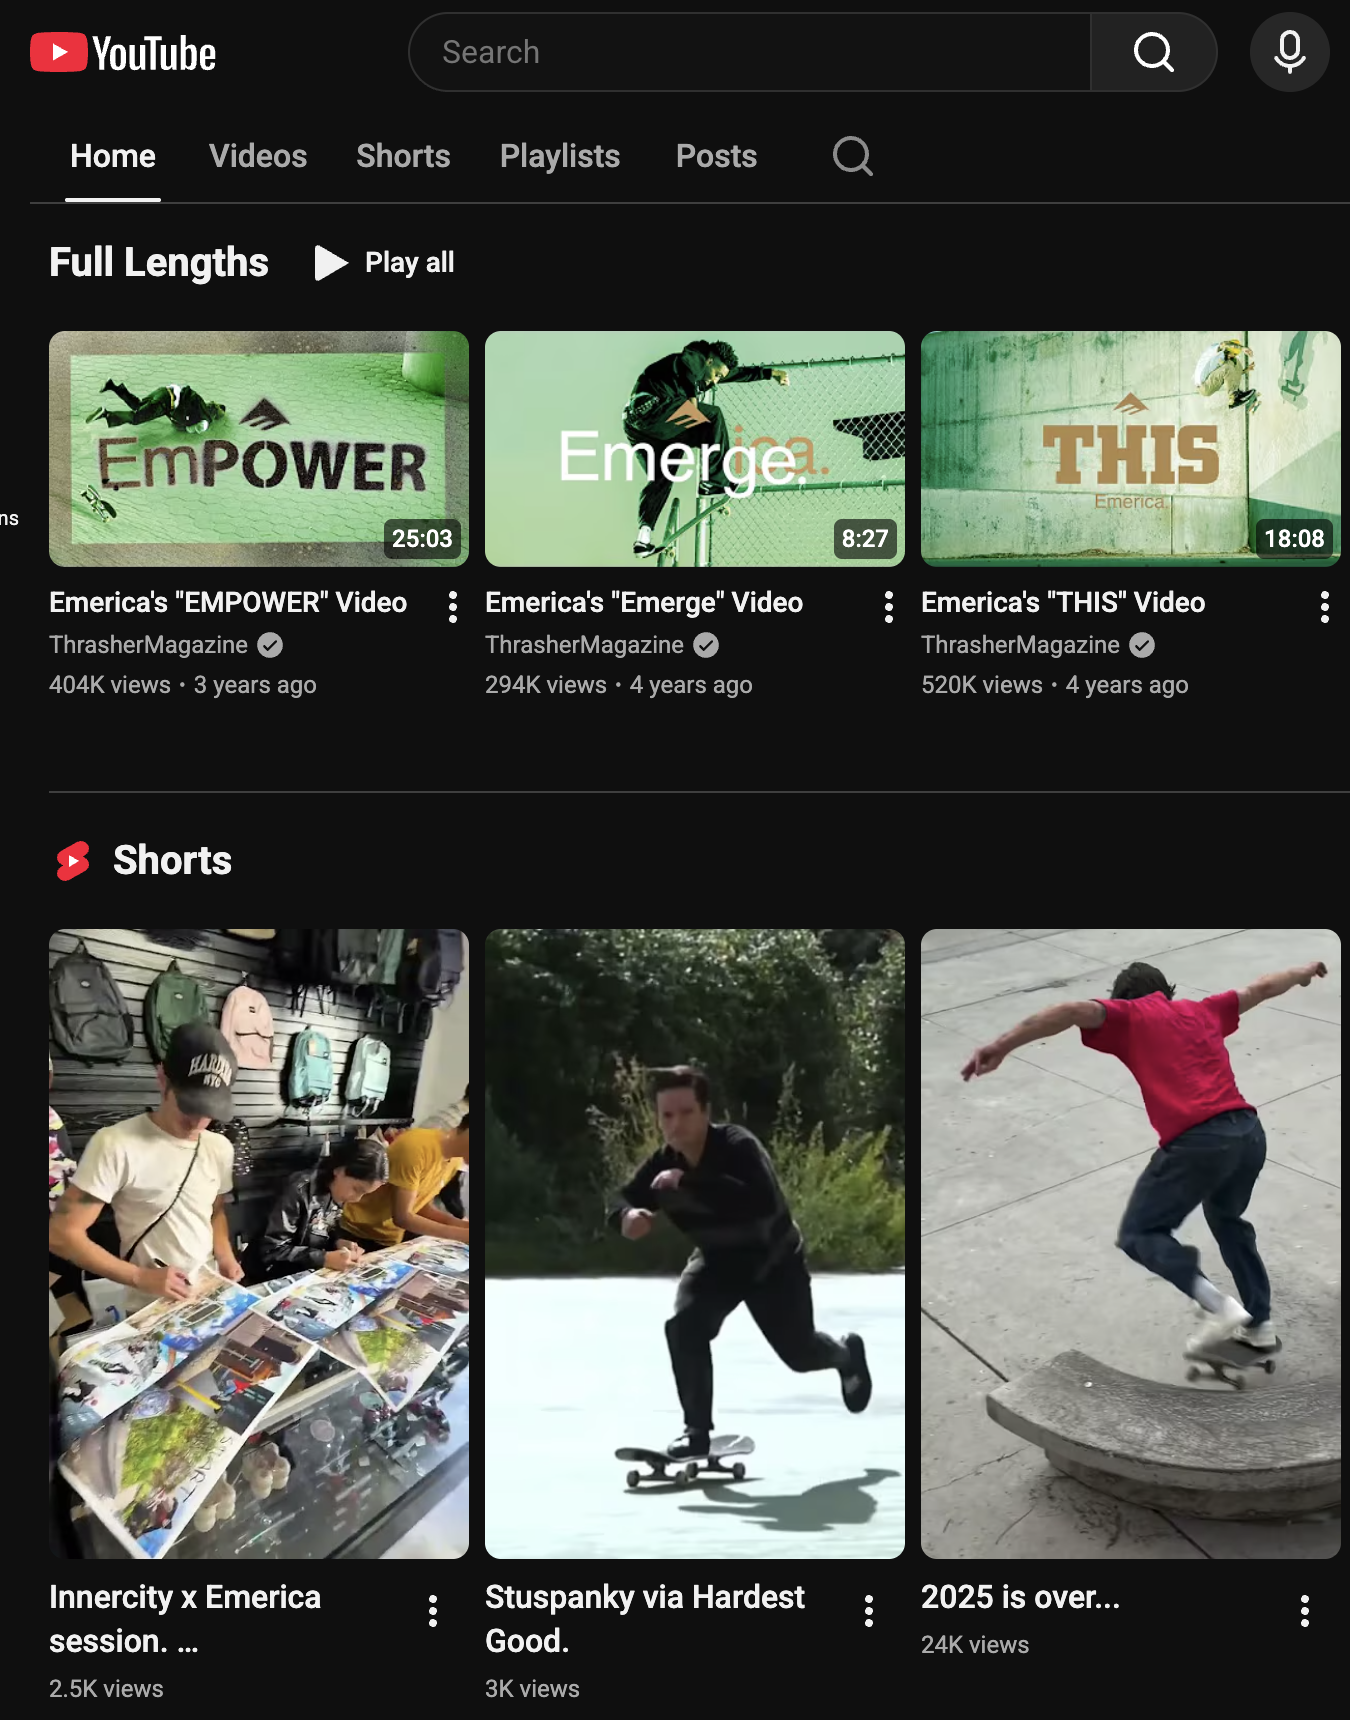Click the YouTube logo
This screenshot has width=1350, height=1720.
pos(123,53)
